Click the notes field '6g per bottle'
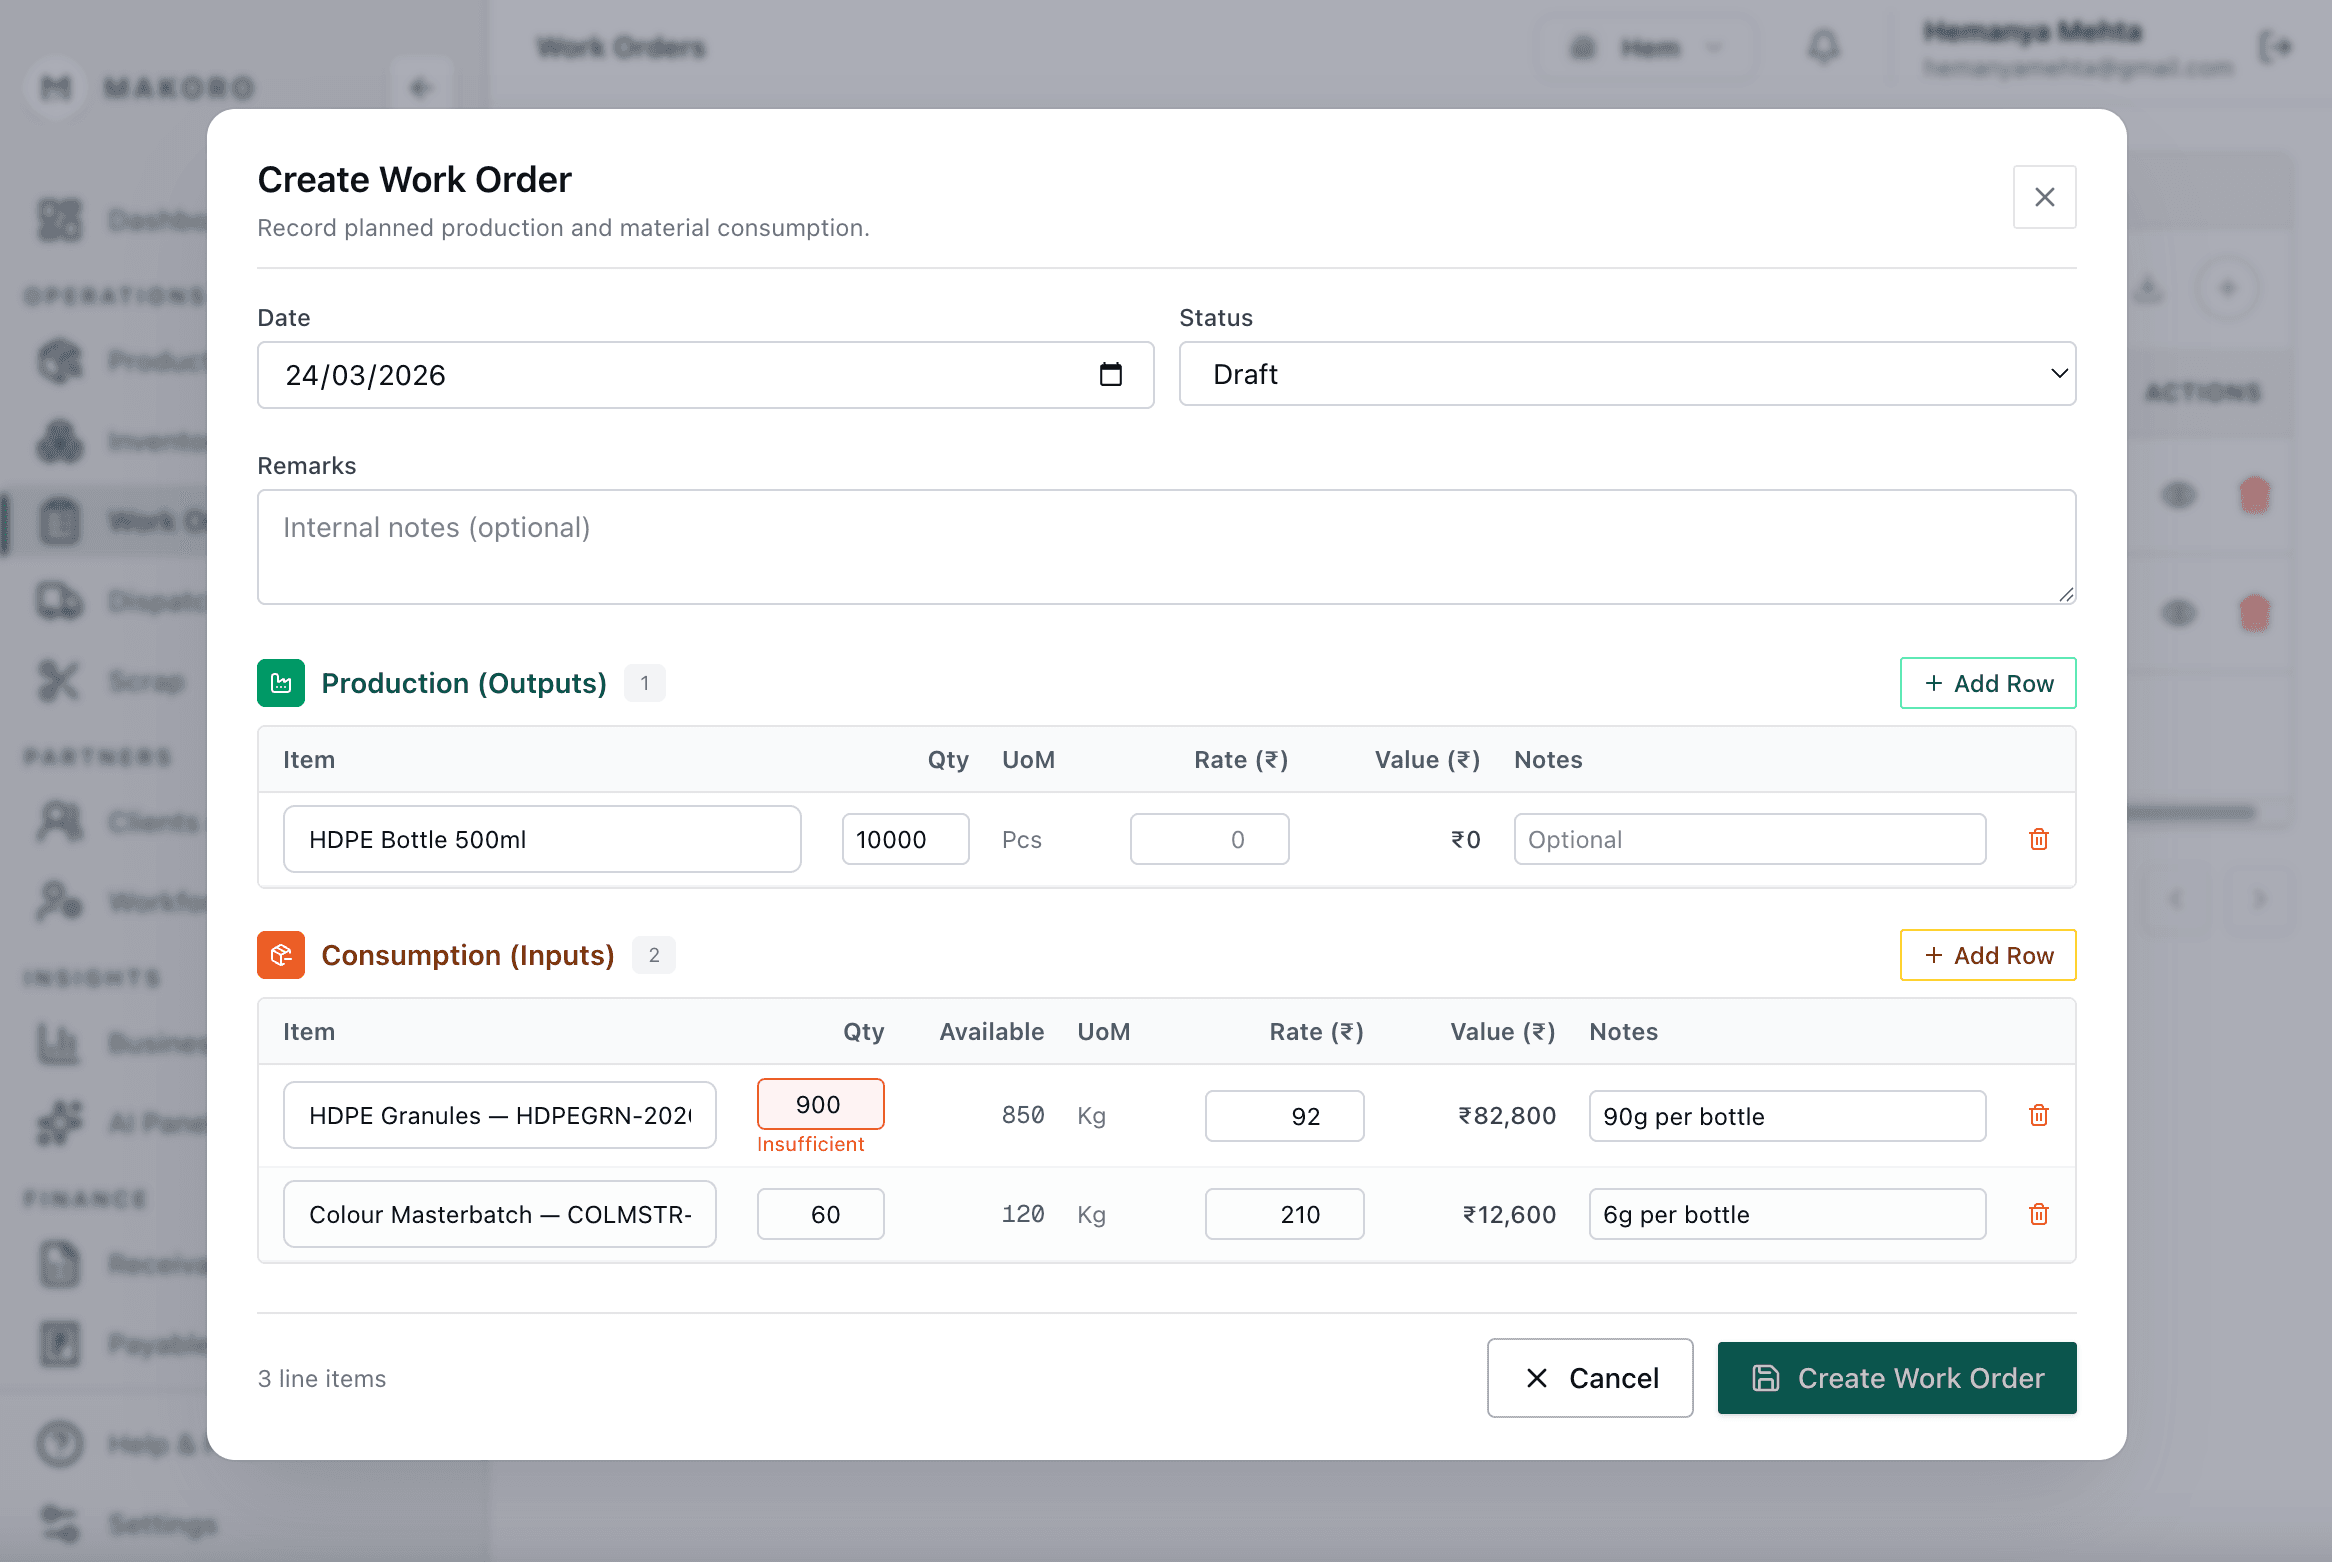This screenshot has height=1562, width=2332. pyautogui.click(x=1787, y=1214)
